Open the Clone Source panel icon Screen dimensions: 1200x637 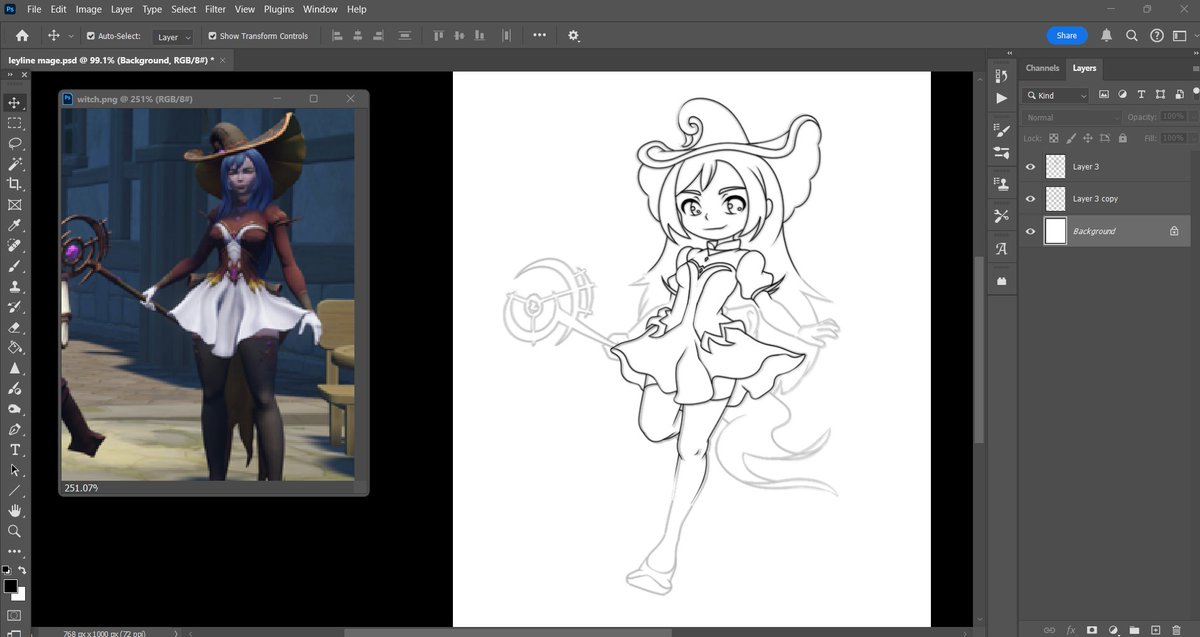(1001, 184)
